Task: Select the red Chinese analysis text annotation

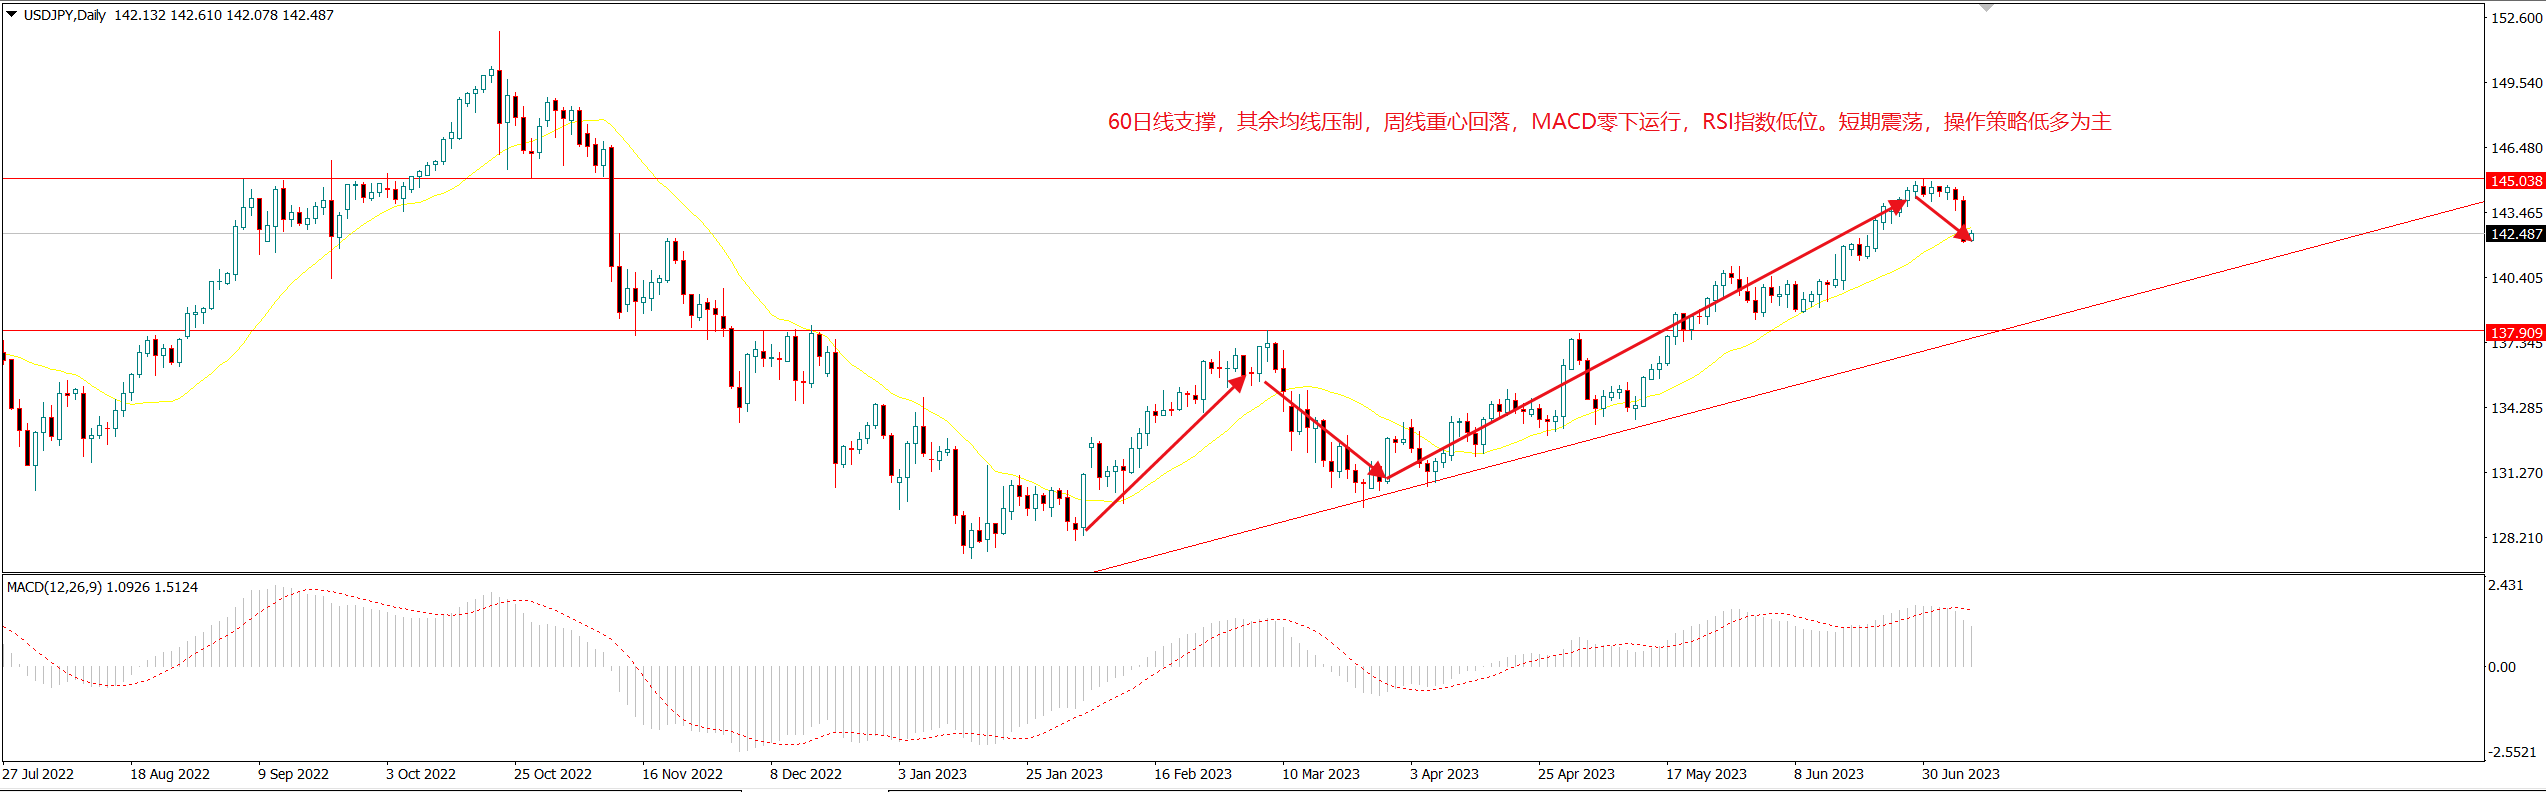Action: click(x=1609, y=122)
